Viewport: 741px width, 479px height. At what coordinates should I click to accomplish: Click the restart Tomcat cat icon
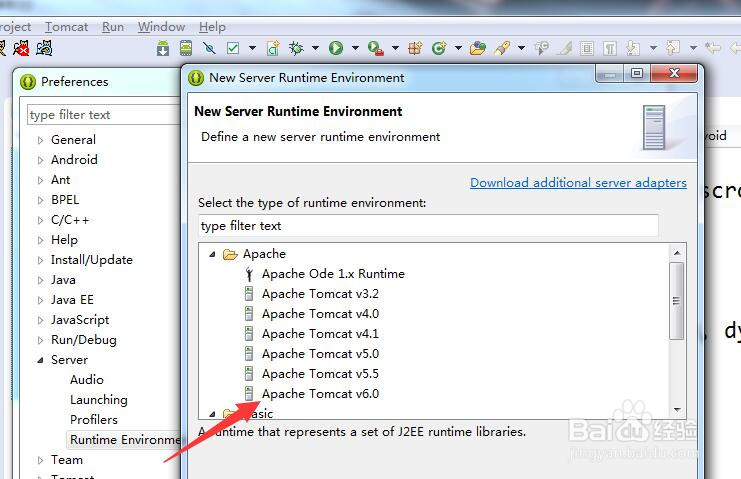coord(44,48)
